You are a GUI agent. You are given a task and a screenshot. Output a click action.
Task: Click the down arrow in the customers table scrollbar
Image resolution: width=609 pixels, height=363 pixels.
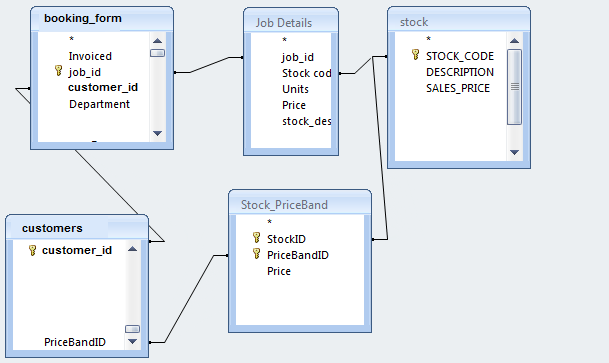click(132, 342)
